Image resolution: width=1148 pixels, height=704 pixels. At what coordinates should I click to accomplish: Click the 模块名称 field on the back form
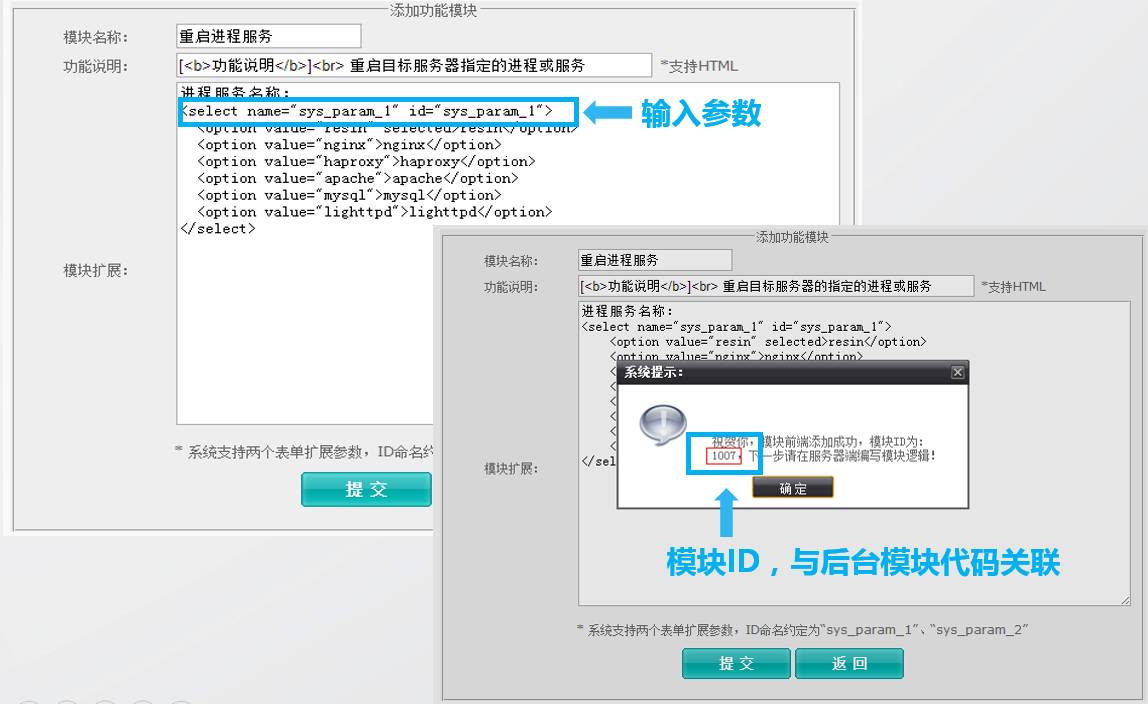653,259
